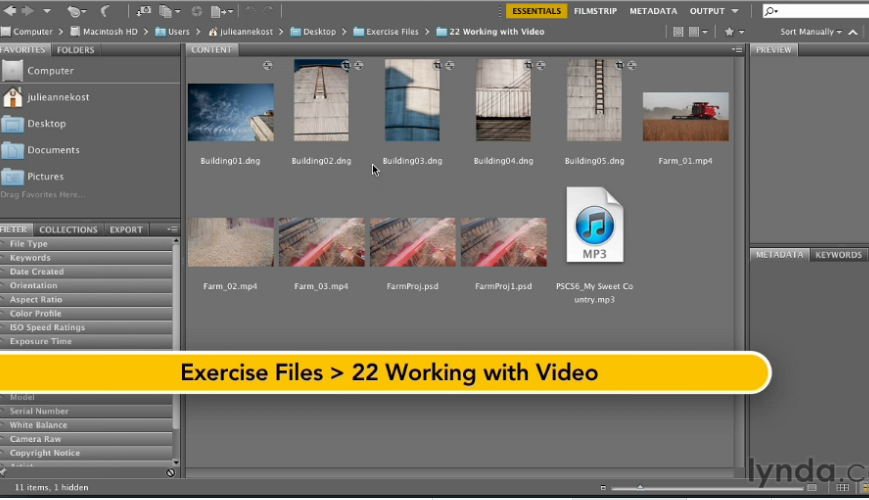This screenshot has height=500, width=869.
Task: Switch to the Collections tab
Action: (68, 229)
